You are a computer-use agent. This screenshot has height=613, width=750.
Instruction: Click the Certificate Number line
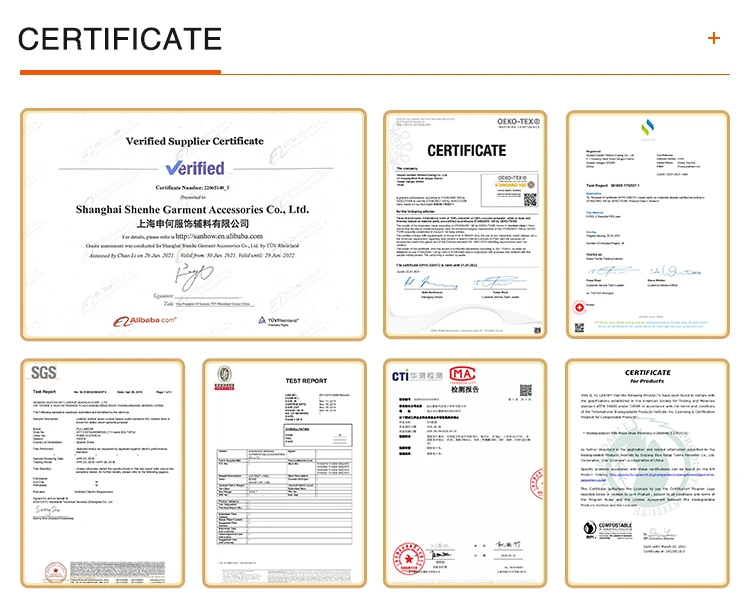pyautogui.click(x=192, y=187)
